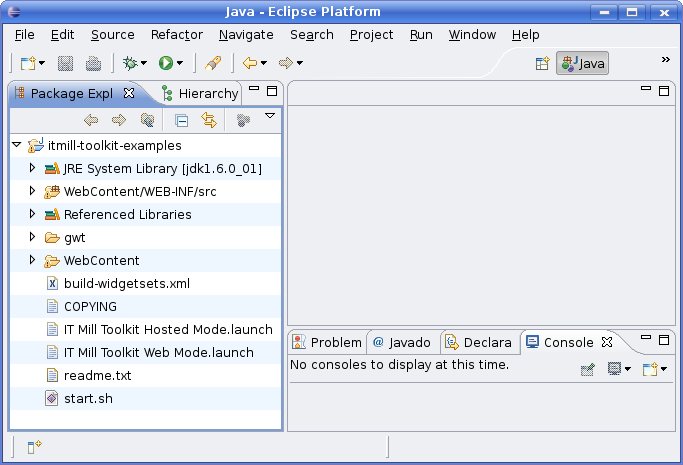
Task: Switch to the Hierarchy tab
Action: tap(200, 94)
